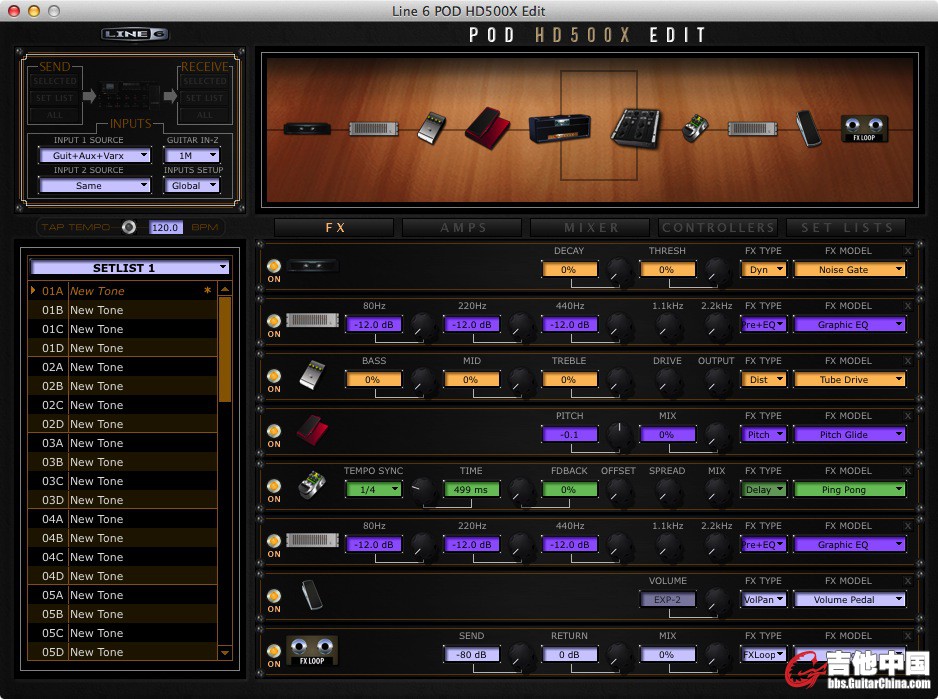Image resolution: width=938 pixels, height=699 pixels.
Task: Open the Pitch FX Type dropdown
Action: 764,435
